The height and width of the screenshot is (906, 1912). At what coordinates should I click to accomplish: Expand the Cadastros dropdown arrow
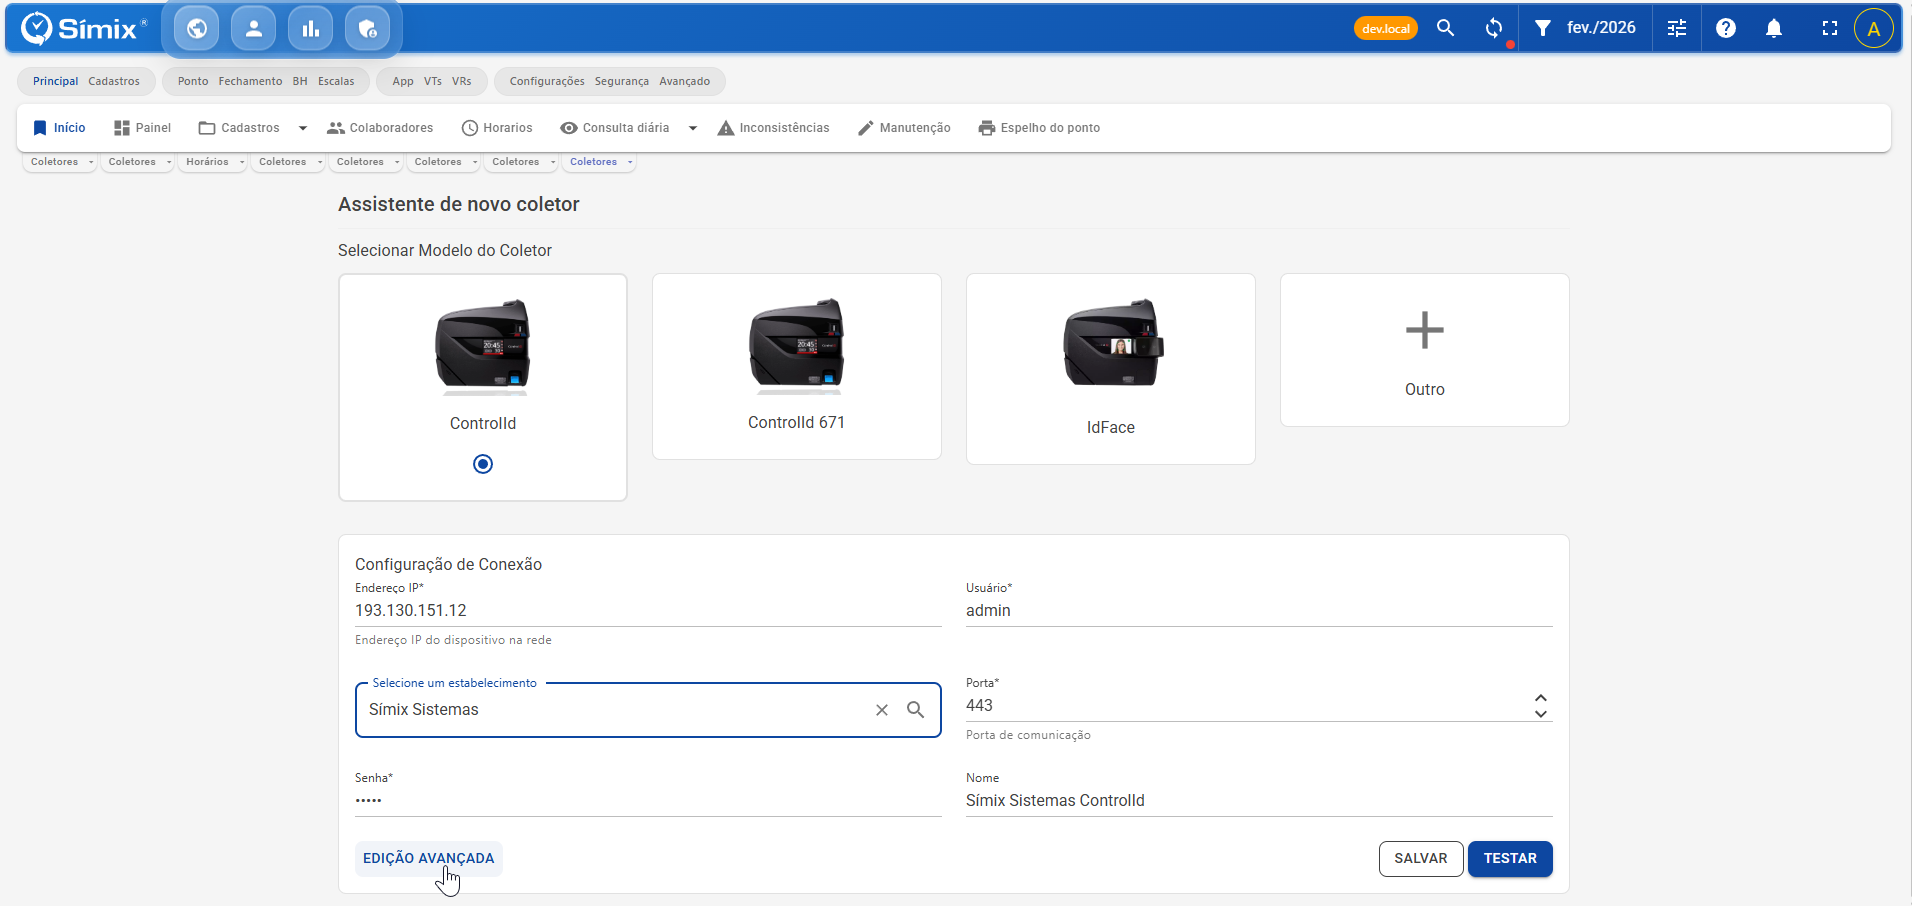[303, 128]
